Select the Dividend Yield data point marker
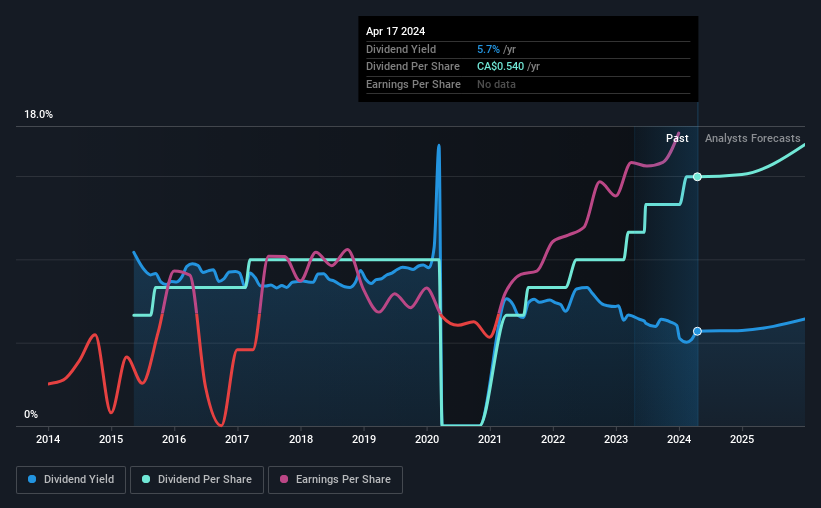The height and width of the screenshot is (508, 821). (x=697, y=331)
